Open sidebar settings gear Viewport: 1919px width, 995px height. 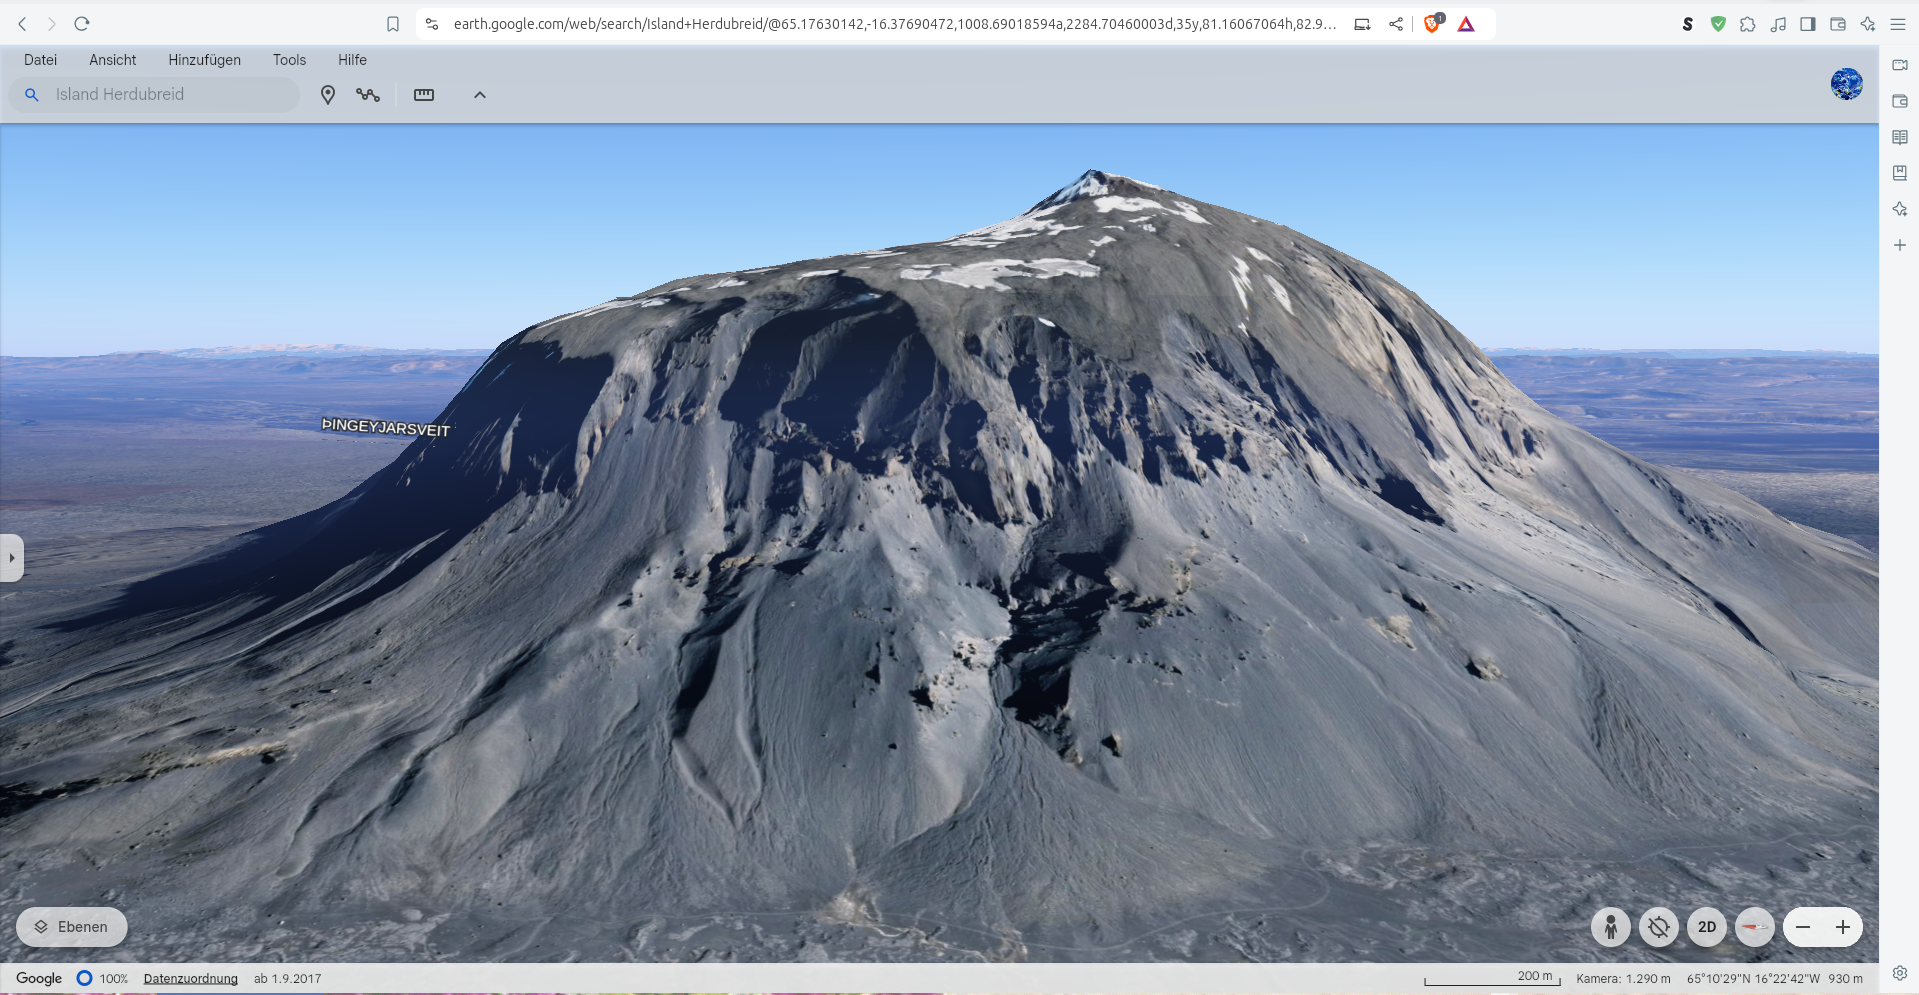coord(1900,973)
